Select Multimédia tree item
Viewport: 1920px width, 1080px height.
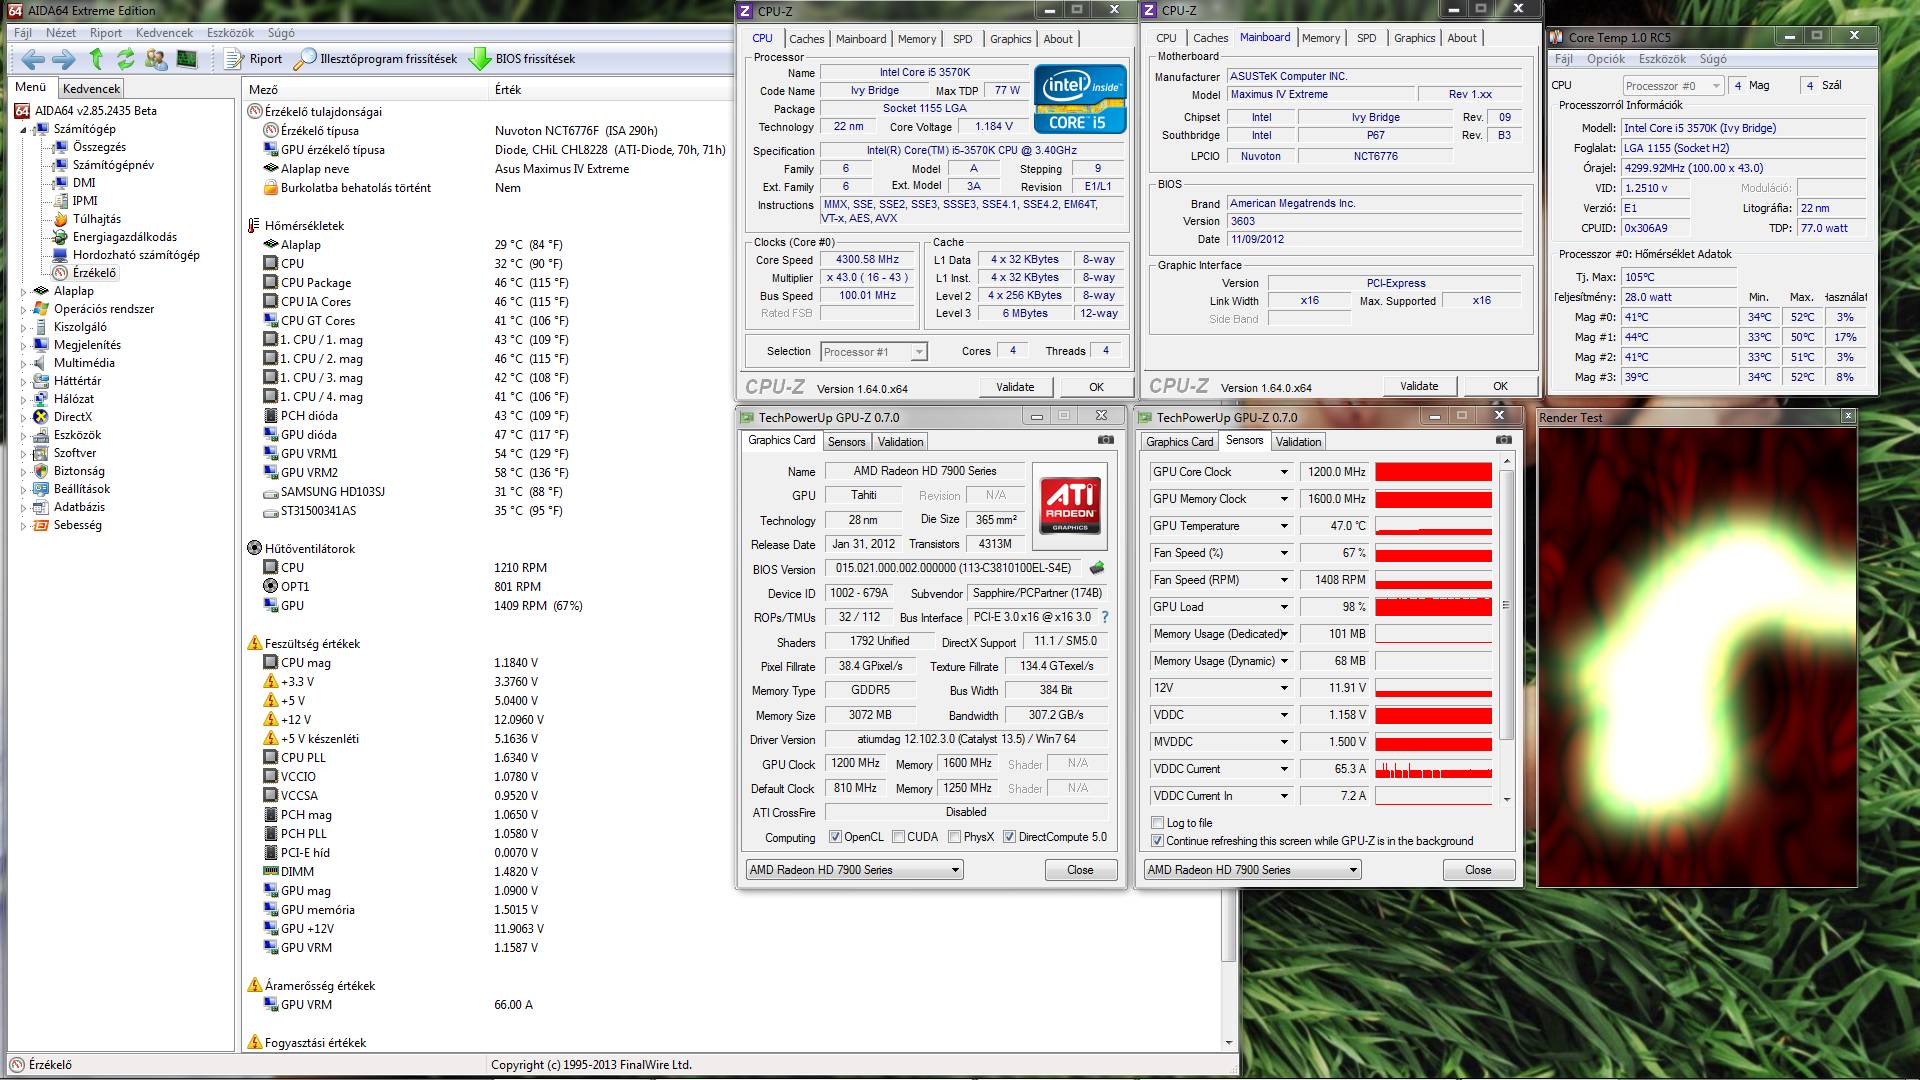74,363
